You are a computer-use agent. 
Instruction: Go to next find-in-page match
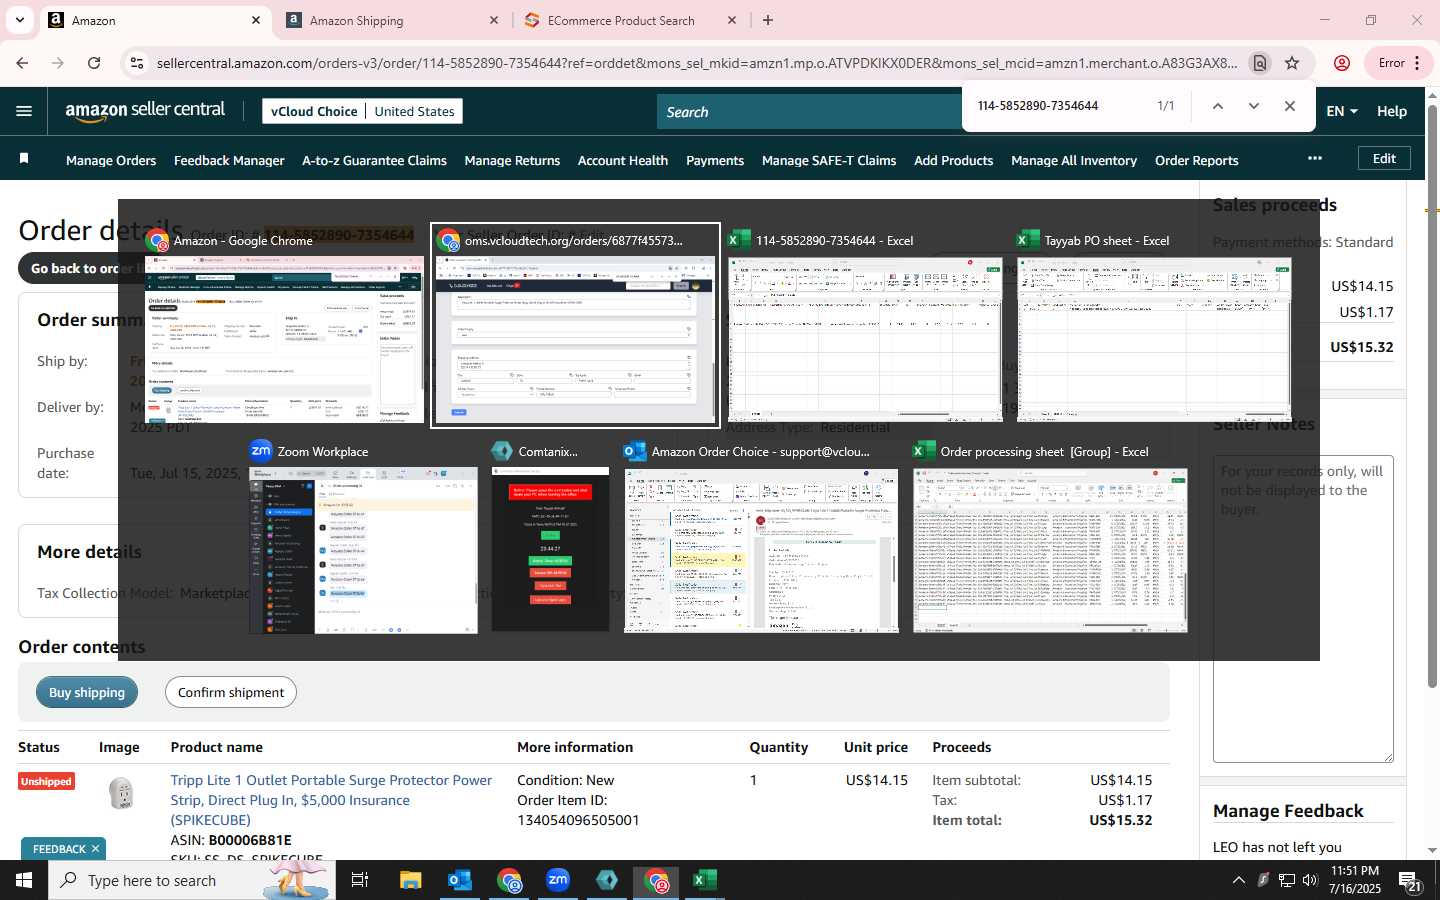(1253, 106)
